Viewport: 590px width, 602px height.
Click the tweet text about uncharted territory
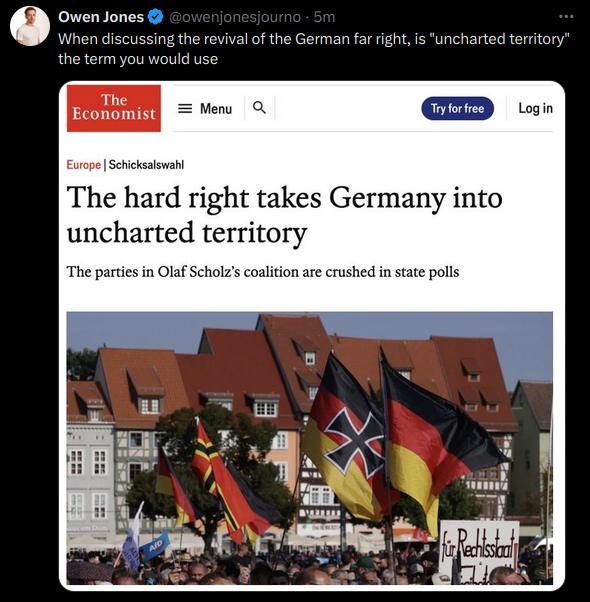[314, 49]
